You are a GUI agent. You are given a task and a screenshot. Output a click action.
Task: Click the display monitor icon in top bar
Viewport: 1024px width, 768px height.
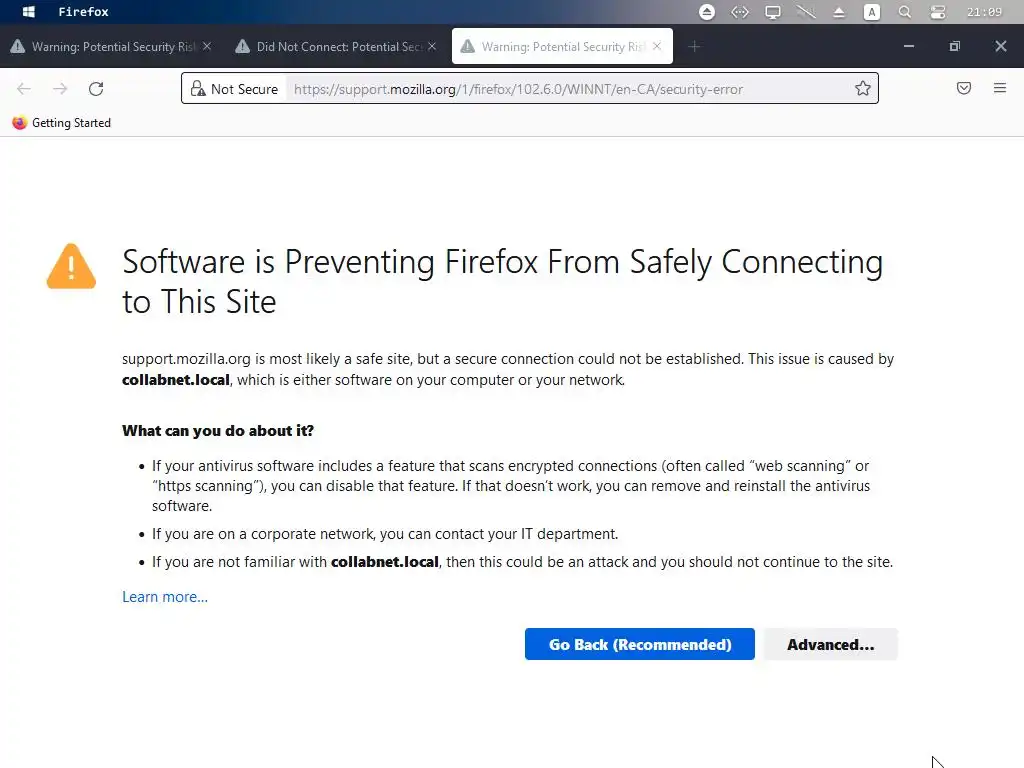click(773, 12)
